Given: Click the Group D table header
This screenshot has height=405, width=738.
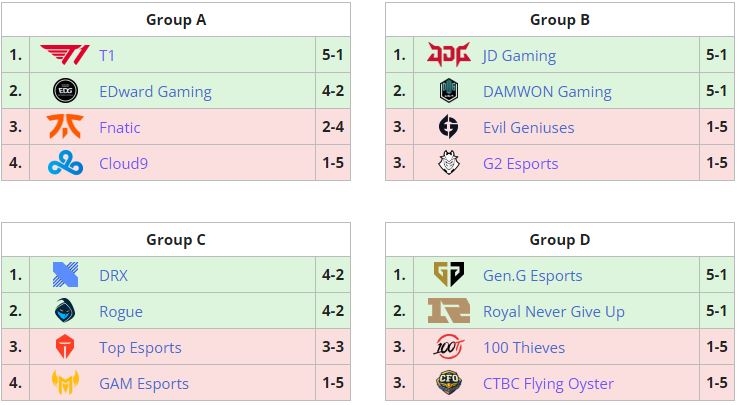Looking at the screenshot, I should click(x=560, y=239).
